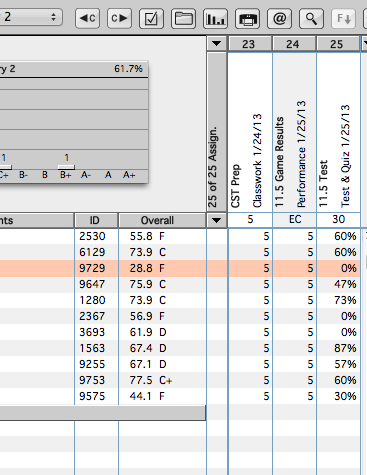The height and width of the screenshot is (475, 367).
Task: Select student ID 2530
Action: point(92,236)
